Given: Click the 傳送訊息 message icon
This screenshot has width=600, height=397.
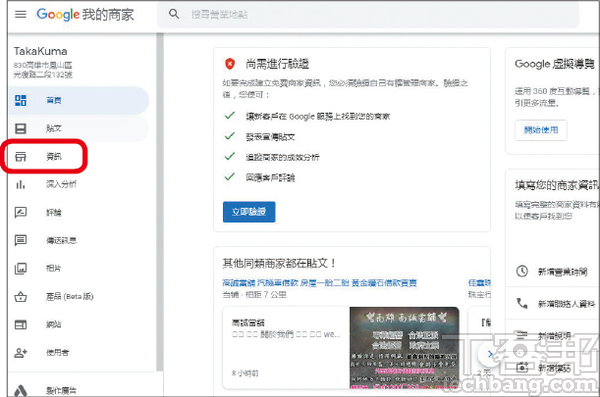Looking at the screenshot, I should (21, 240).
